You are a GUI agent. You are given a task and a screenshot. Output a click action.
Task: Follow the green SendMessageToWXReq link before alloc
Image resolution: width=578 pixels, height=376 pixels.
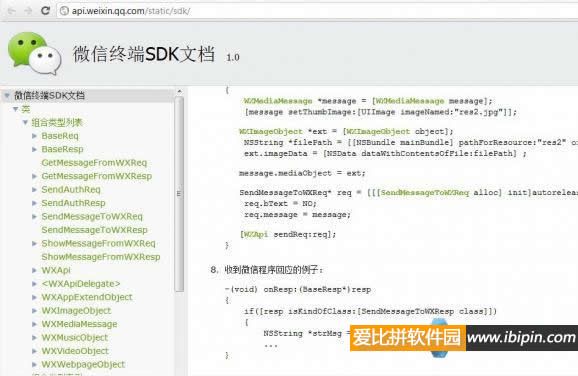425,192
